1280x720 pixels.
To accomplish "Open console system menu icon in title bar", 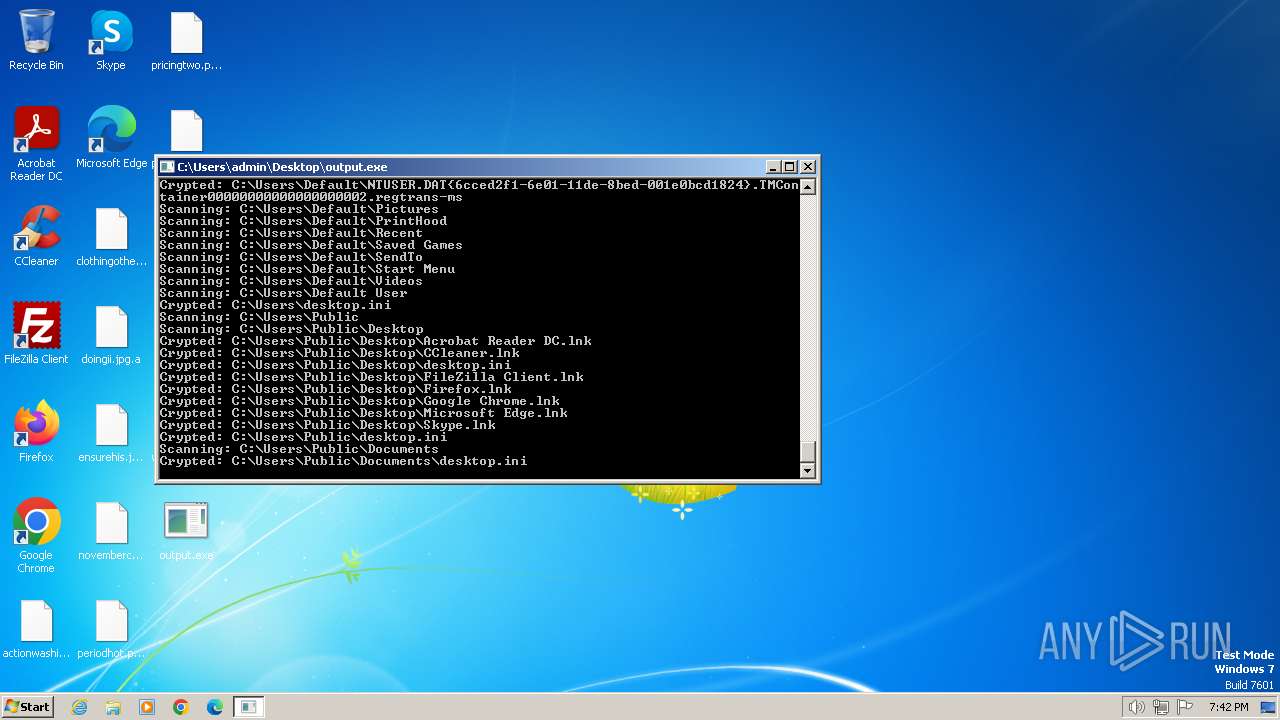I will pos(167,167).
